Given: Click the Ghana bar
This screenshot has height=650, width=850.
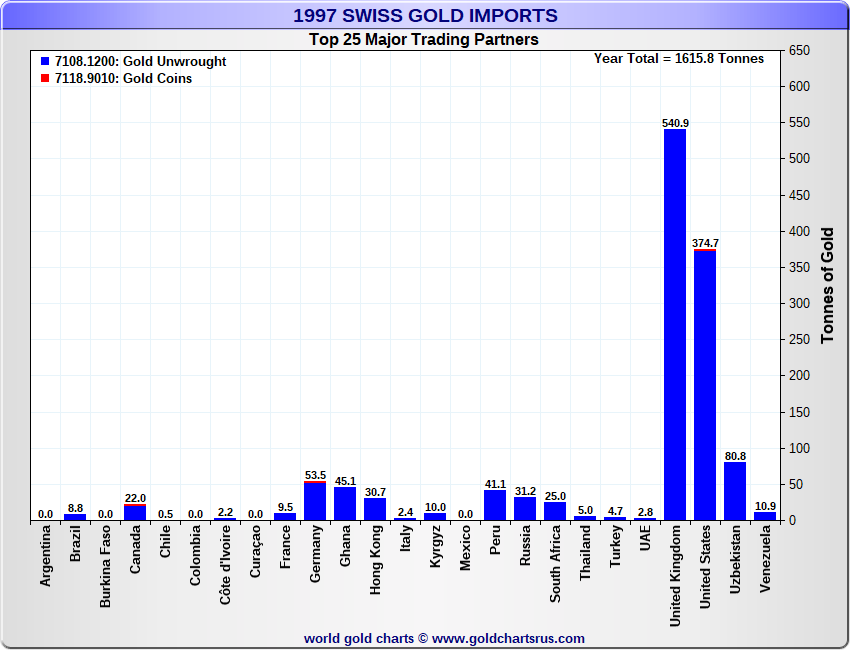Looking at the screenshot, I should 345,504.
